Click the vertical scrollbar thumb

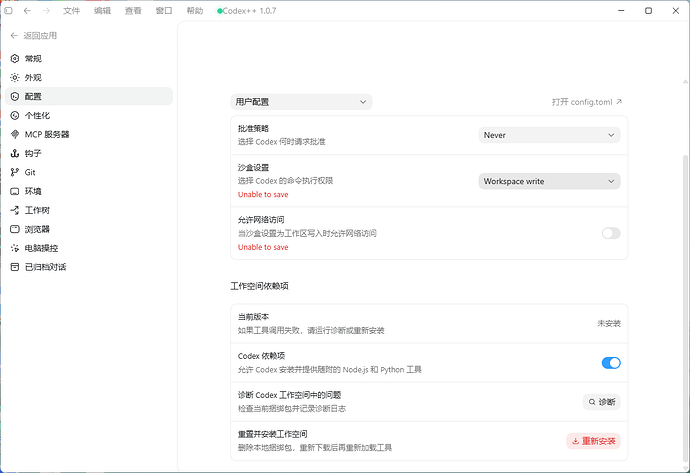(685, 309)
